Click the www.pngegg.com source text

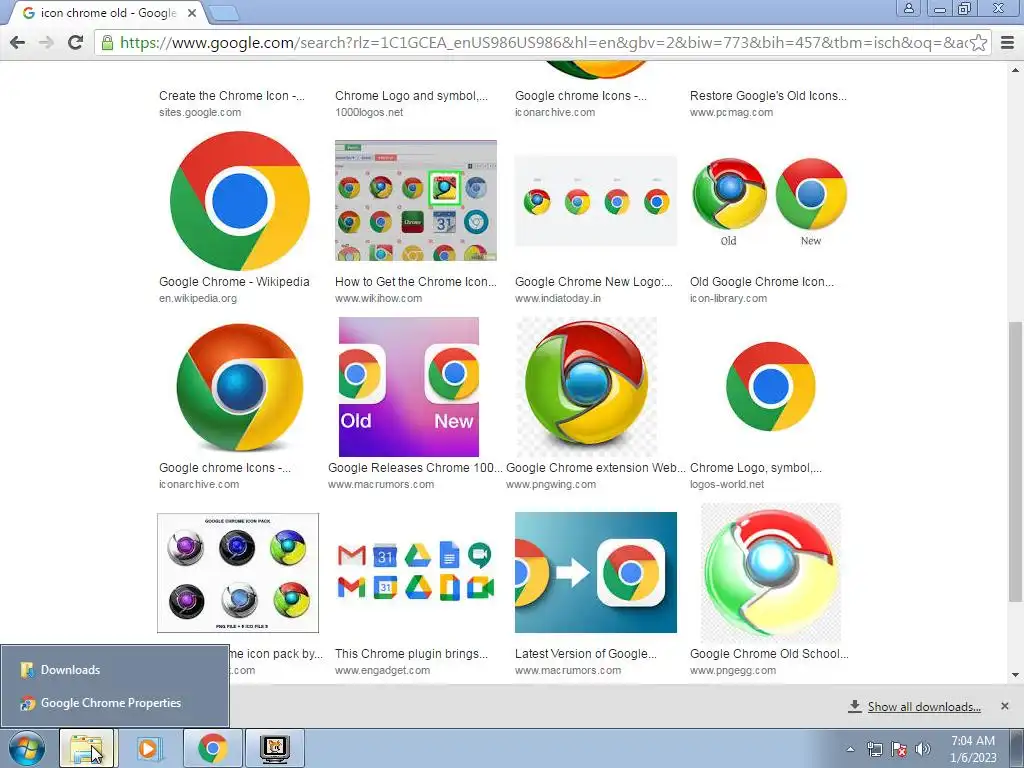[x=733, y=670]
